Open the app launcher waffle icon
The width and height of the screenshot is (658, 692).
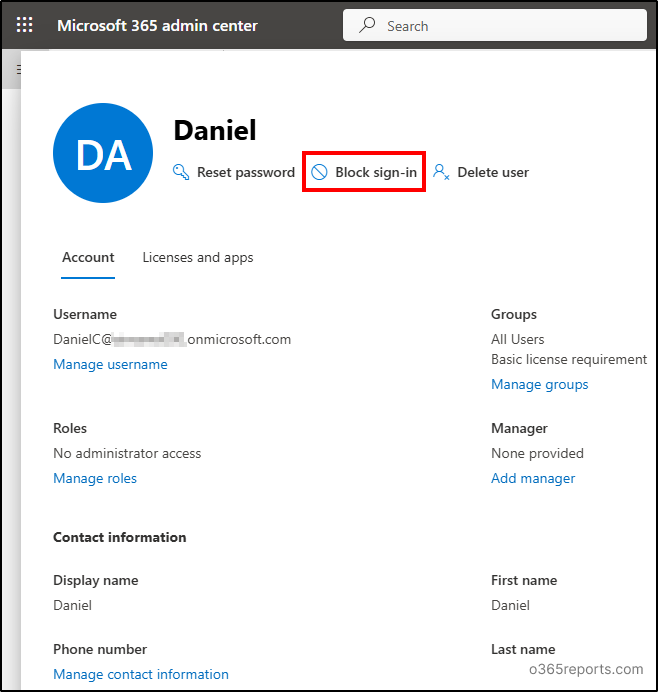pos(24,25)
